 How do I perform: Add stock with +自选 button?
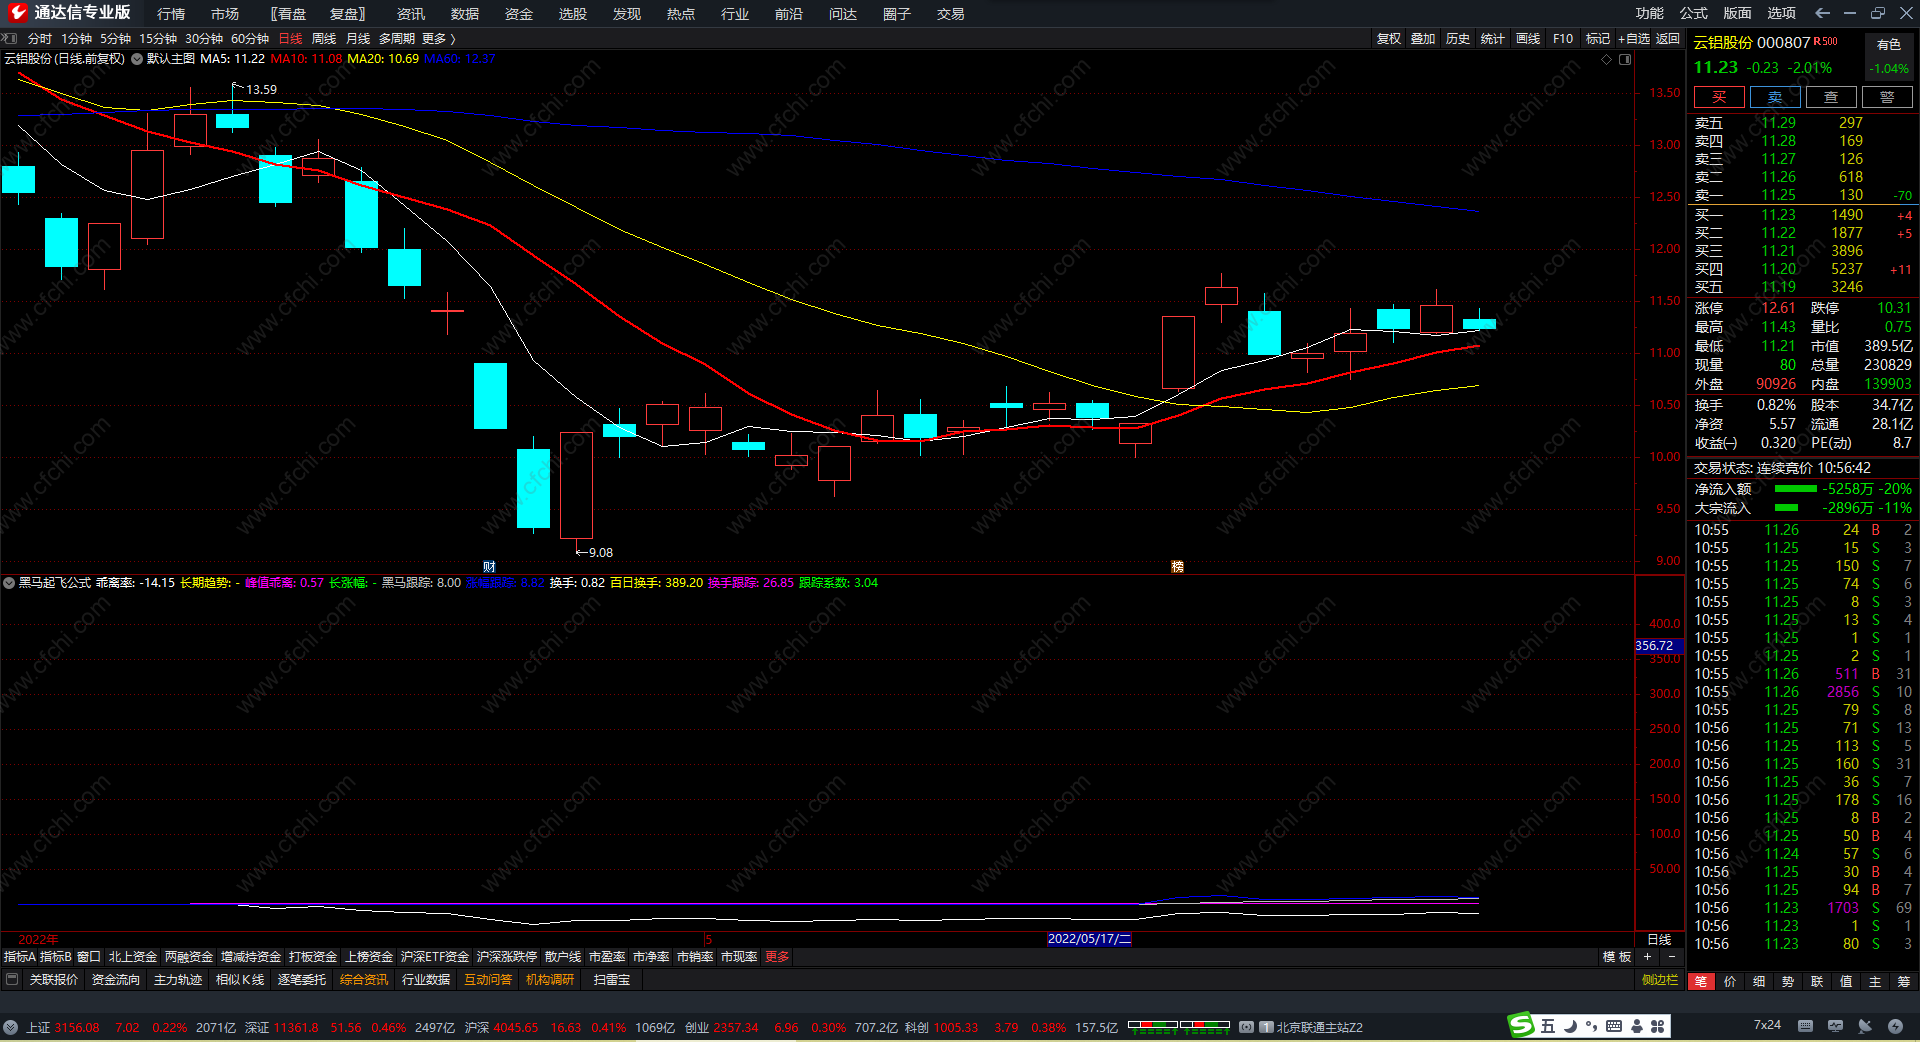[1634, 39]
